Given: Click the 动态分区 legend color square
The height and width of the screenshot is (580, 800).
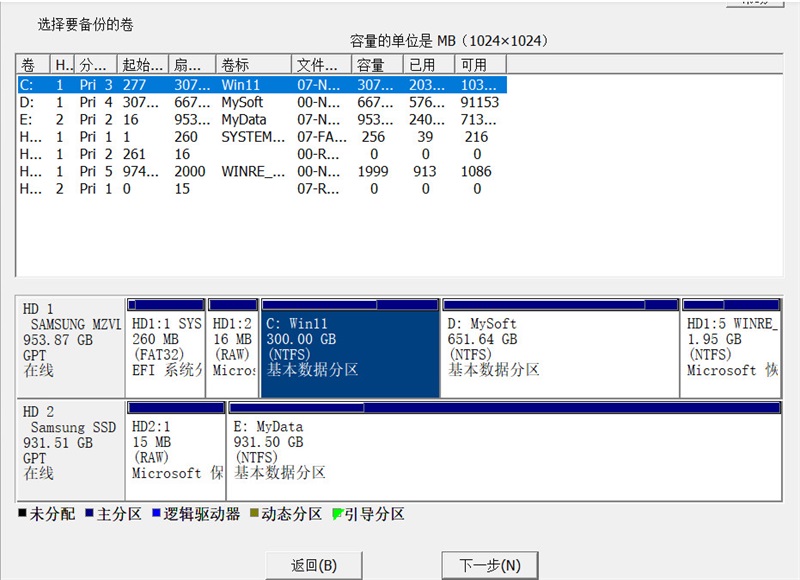Looking at the screenshot, I should (x=254, y=513).
